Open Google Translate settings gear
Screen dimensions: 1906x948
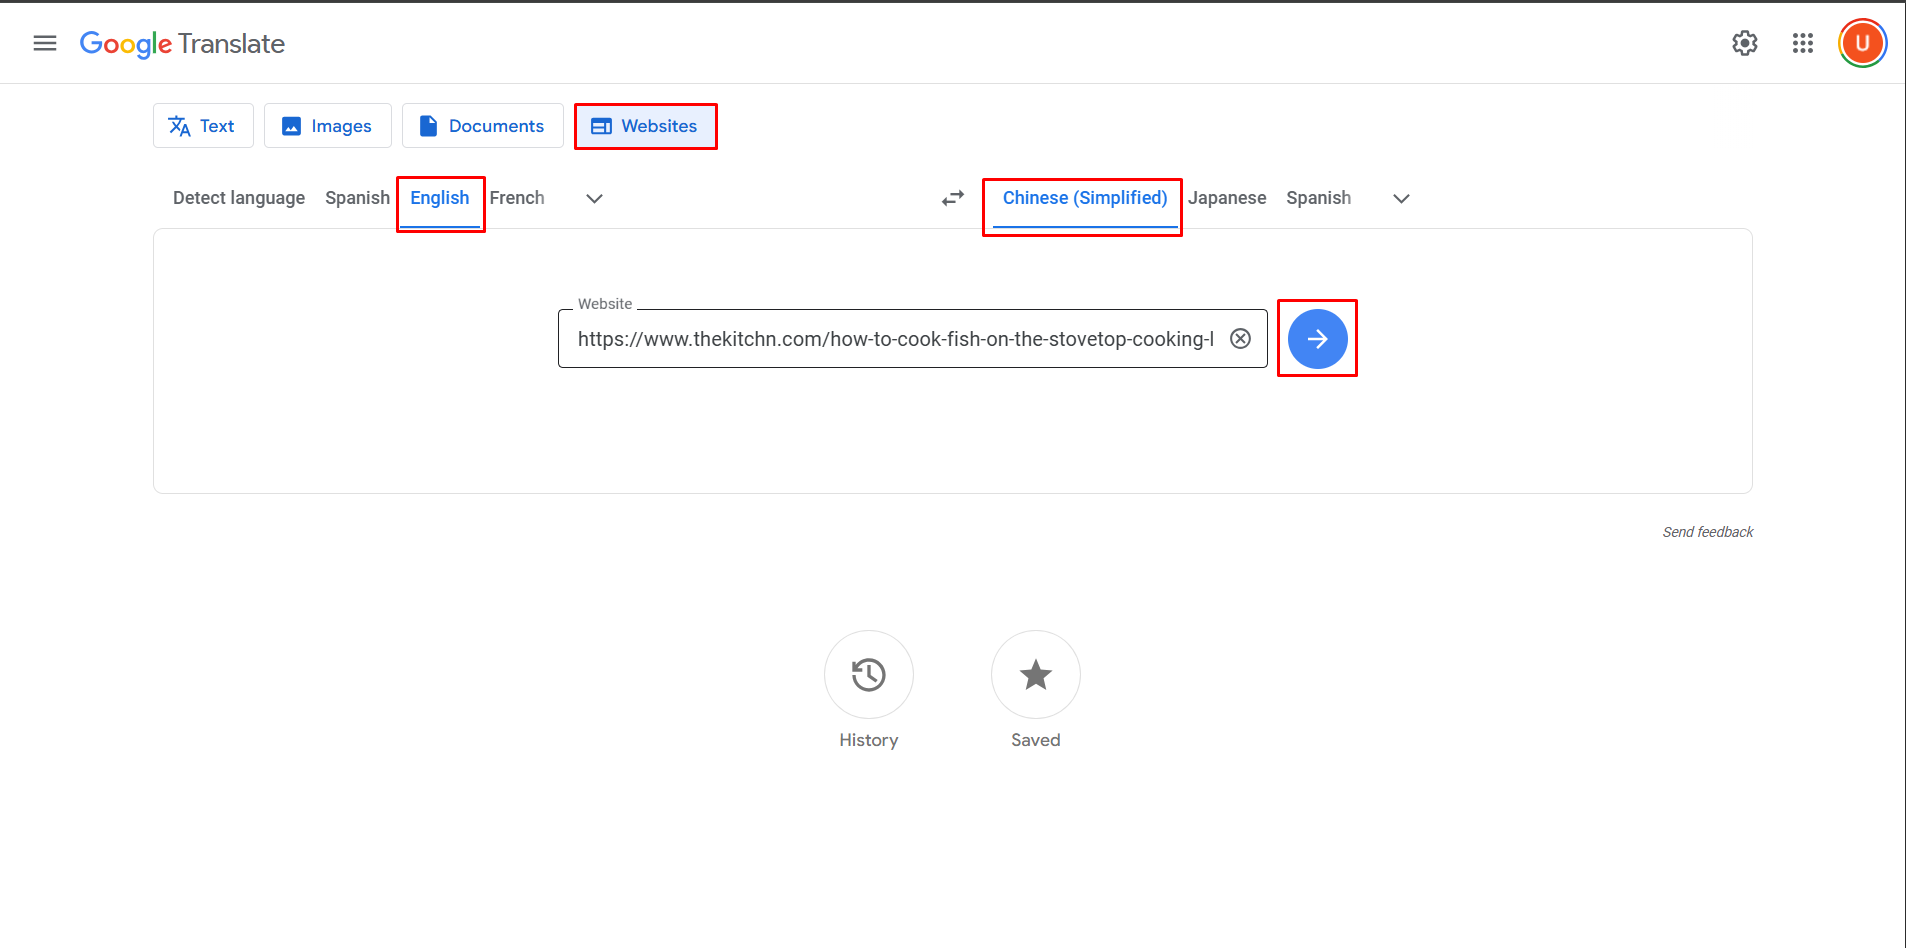click(x=1744, y=42)
